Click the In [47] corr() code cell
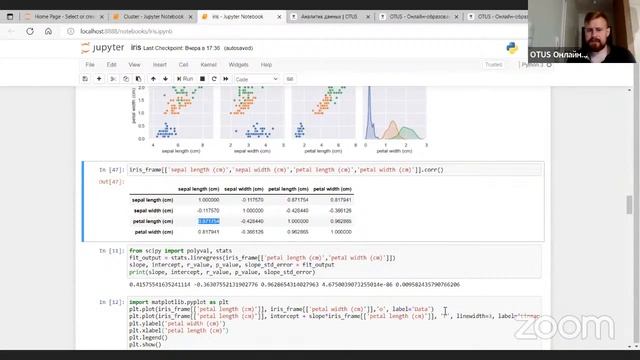The image size is (640, 360). point(335,170)
